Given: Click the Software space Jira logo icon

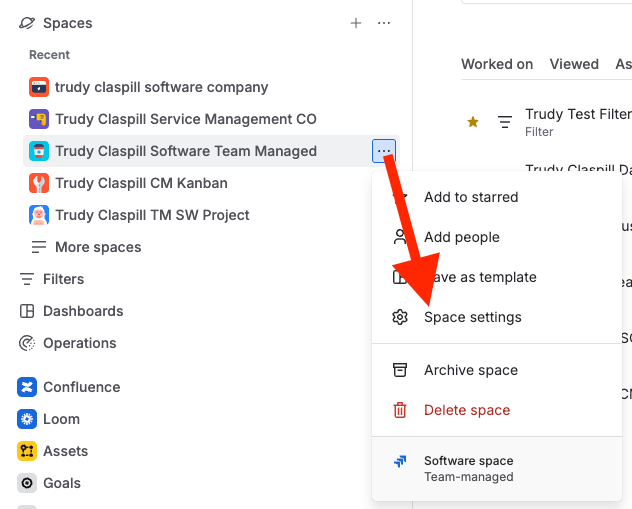Looking at the screenshot, I should pos(400,461).
